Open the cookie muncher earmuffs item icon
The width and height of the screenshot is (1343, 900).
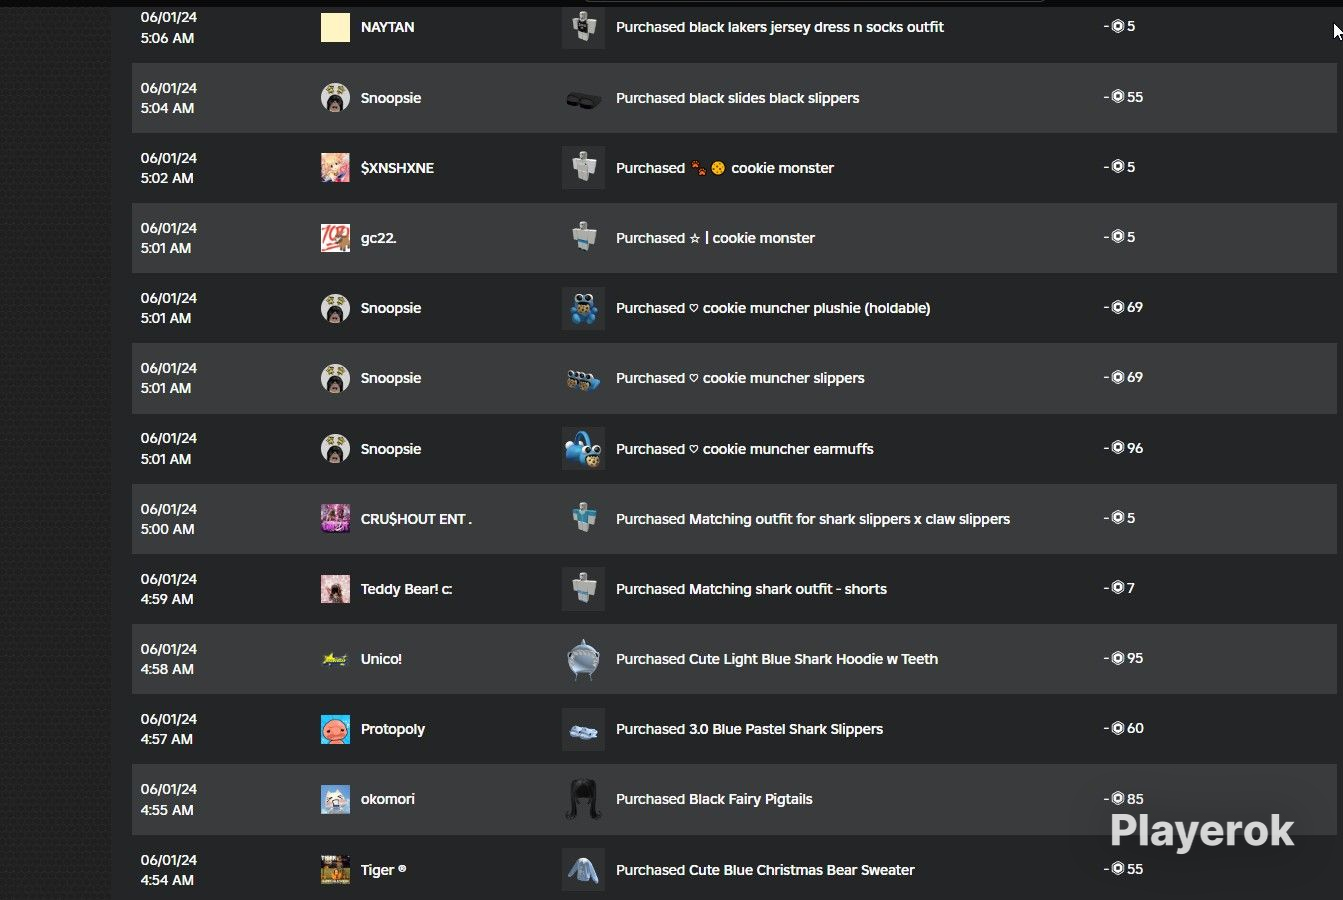coord(583,449)
